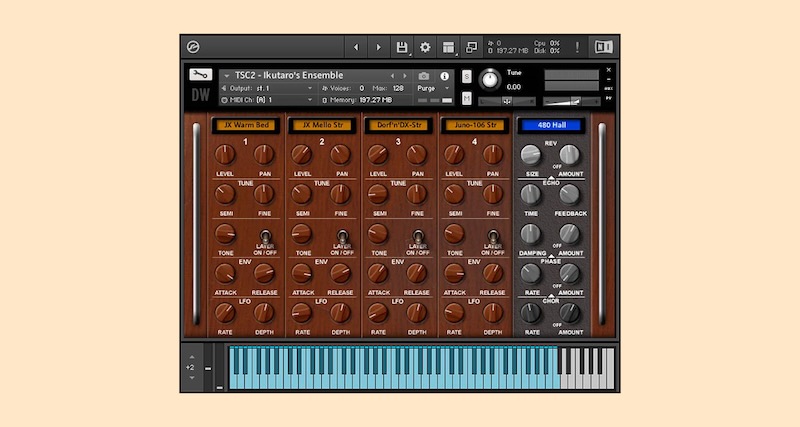The image size is (800, 427).
Task: Open the settings gear options
Action: [425, 47]
